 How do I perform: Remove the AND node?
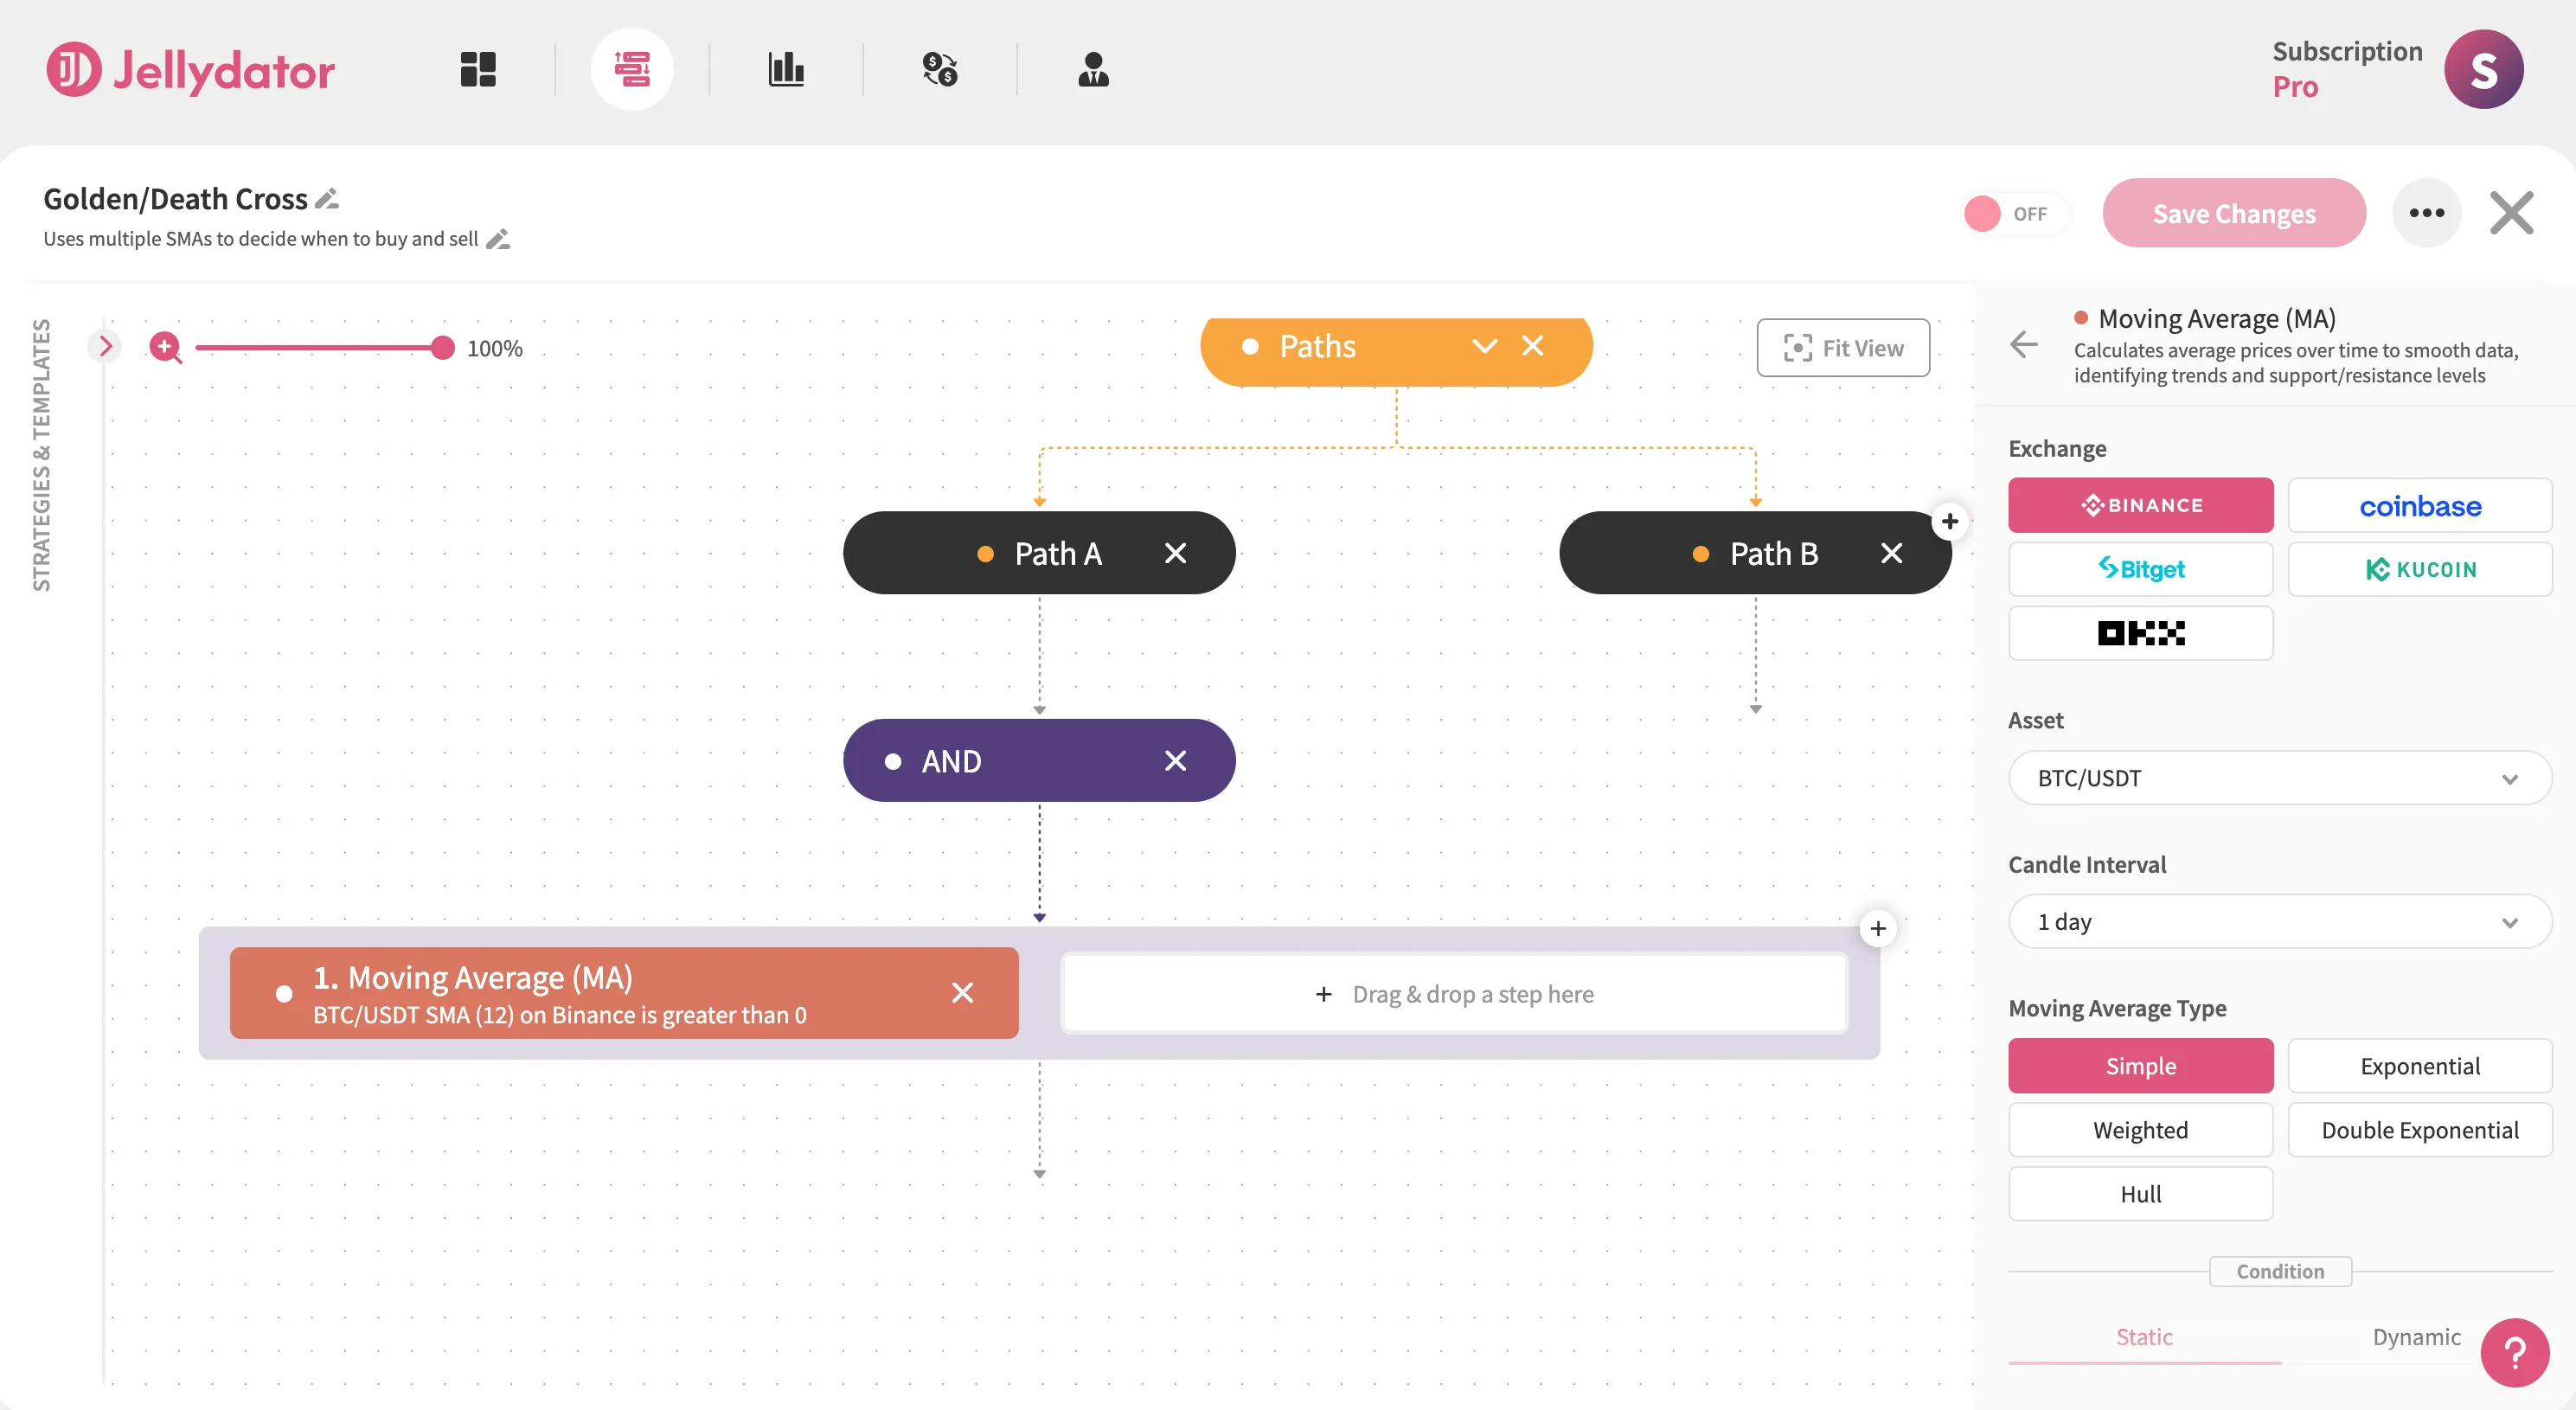(1175, 761)
